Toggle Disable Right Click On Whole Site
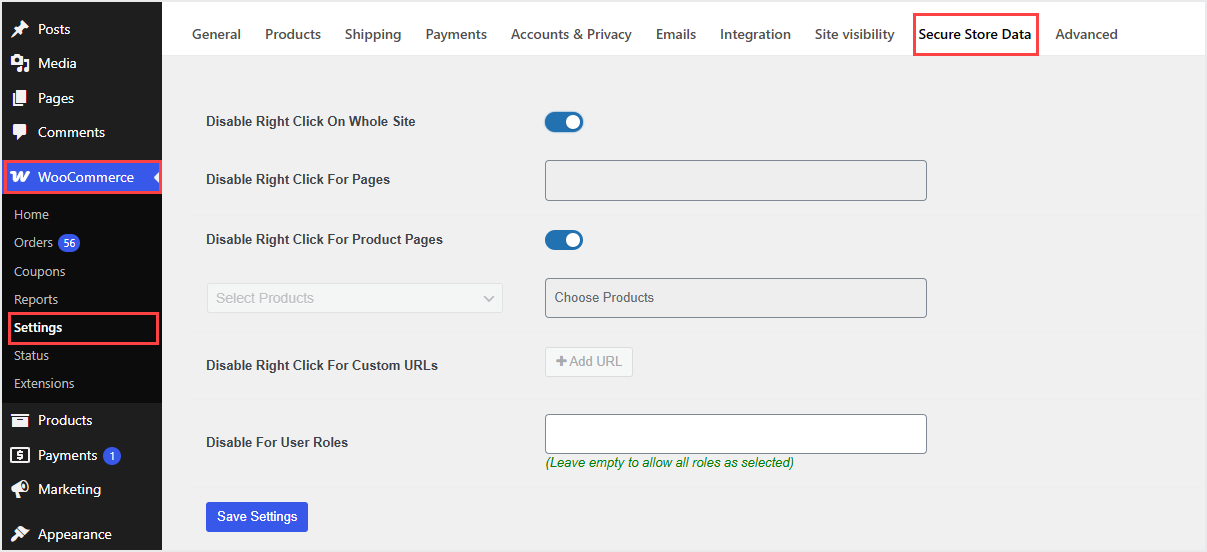The image size is (1207, 552). [564, 122]
